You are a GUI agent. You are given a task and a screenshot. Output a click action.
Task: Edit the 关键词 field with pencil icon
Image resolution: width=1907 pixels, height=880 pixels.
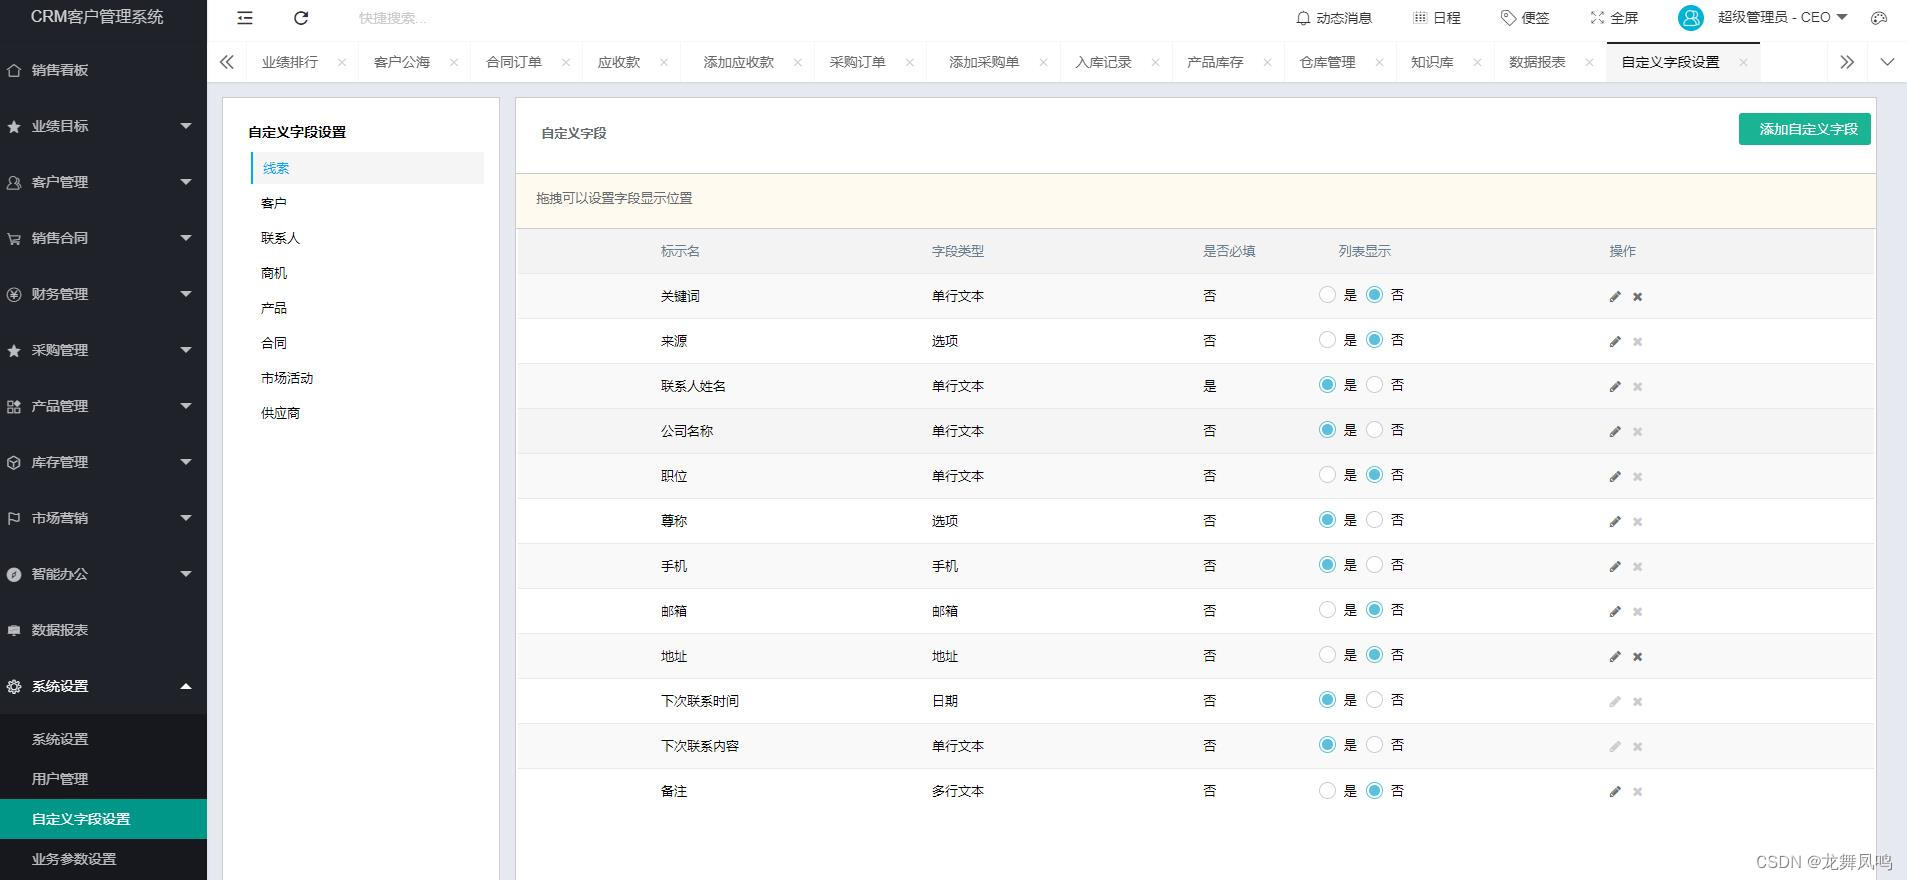1615,297
